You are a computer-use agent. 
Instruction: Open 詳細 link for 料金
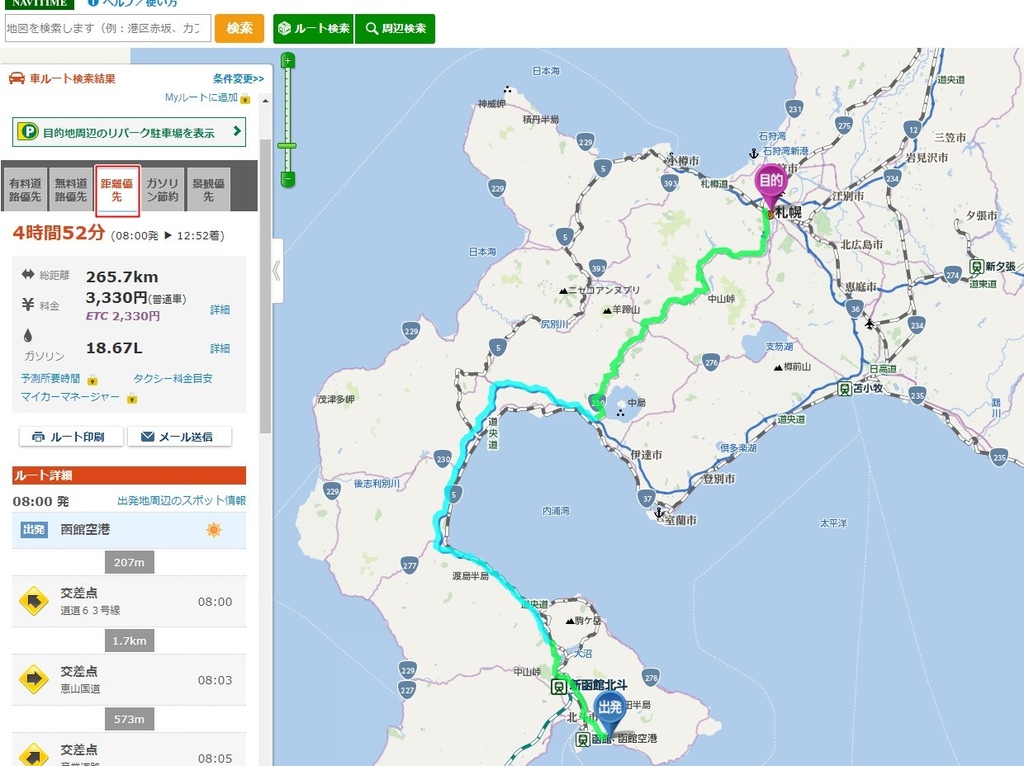pos(220,310)
